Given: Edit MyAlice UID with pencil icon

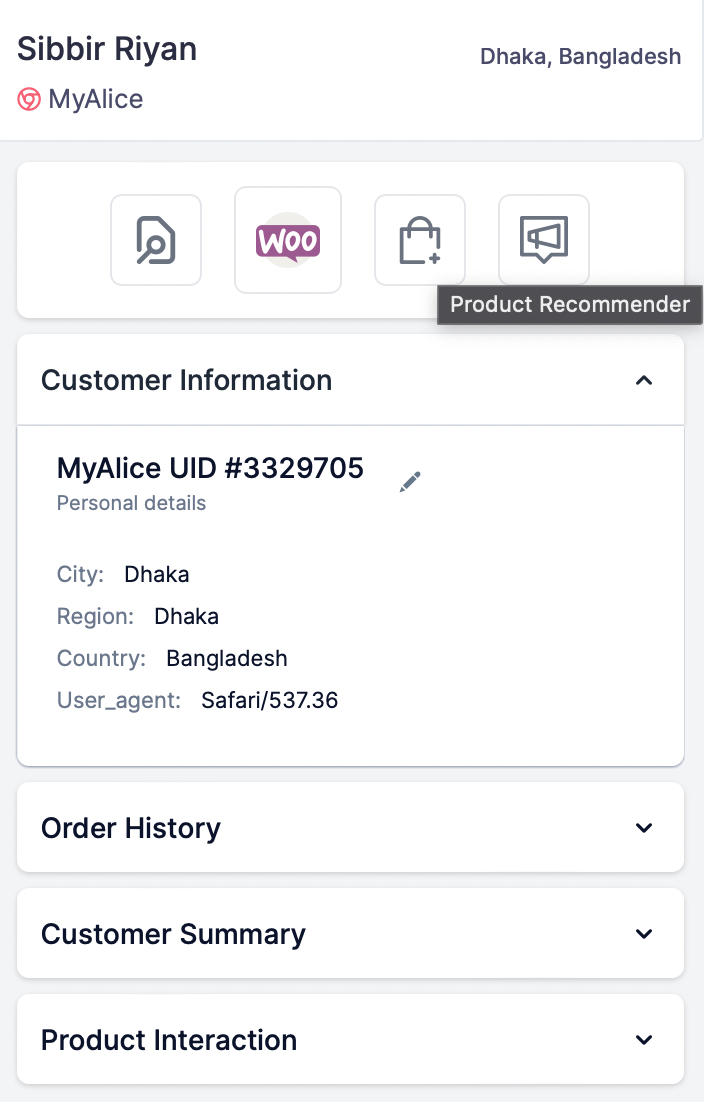Looking at the screenshot, I should click(x=410, y=482).
